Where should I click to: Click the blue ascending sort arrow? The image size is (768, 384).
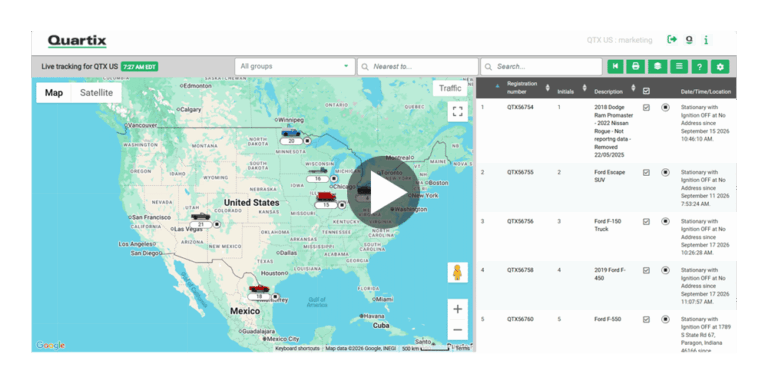pyautogui.click(x=498, y=86)
